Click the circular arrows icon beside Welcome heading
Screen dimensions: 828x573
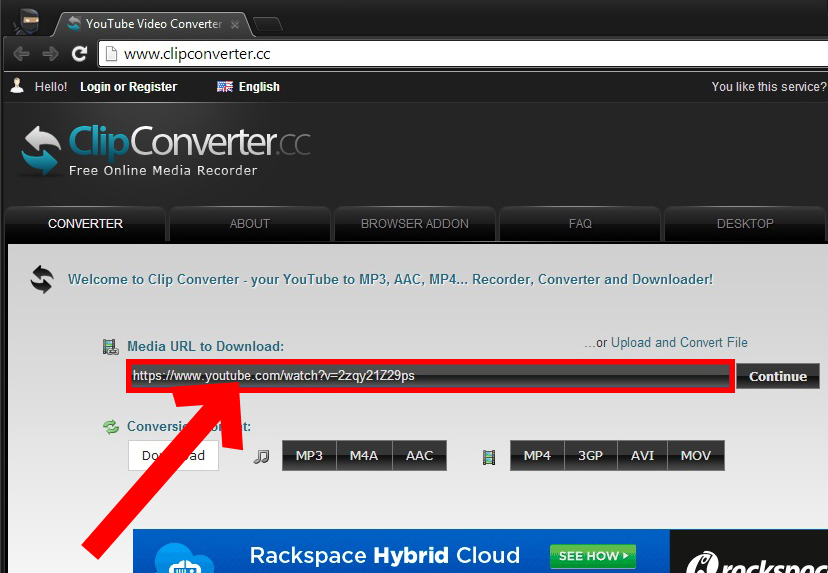(42, 279)
